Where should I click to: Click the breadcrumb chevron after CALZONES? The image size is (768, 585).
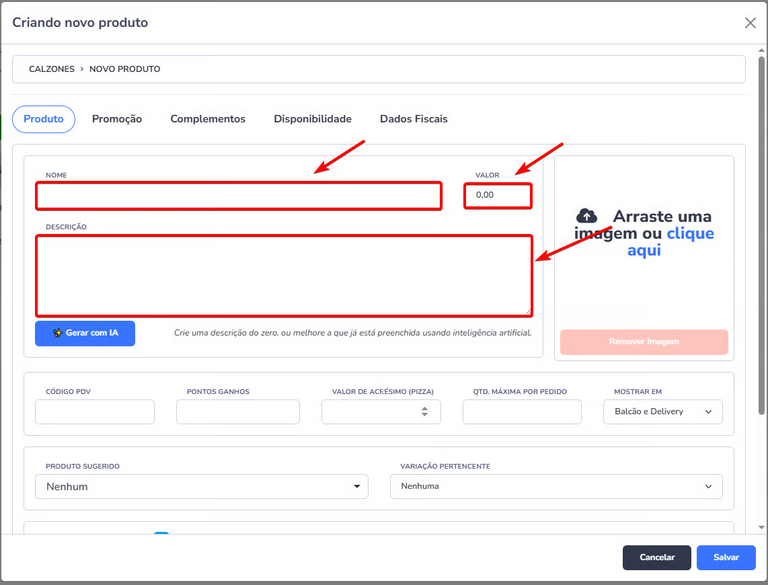(x=81, y=69)
